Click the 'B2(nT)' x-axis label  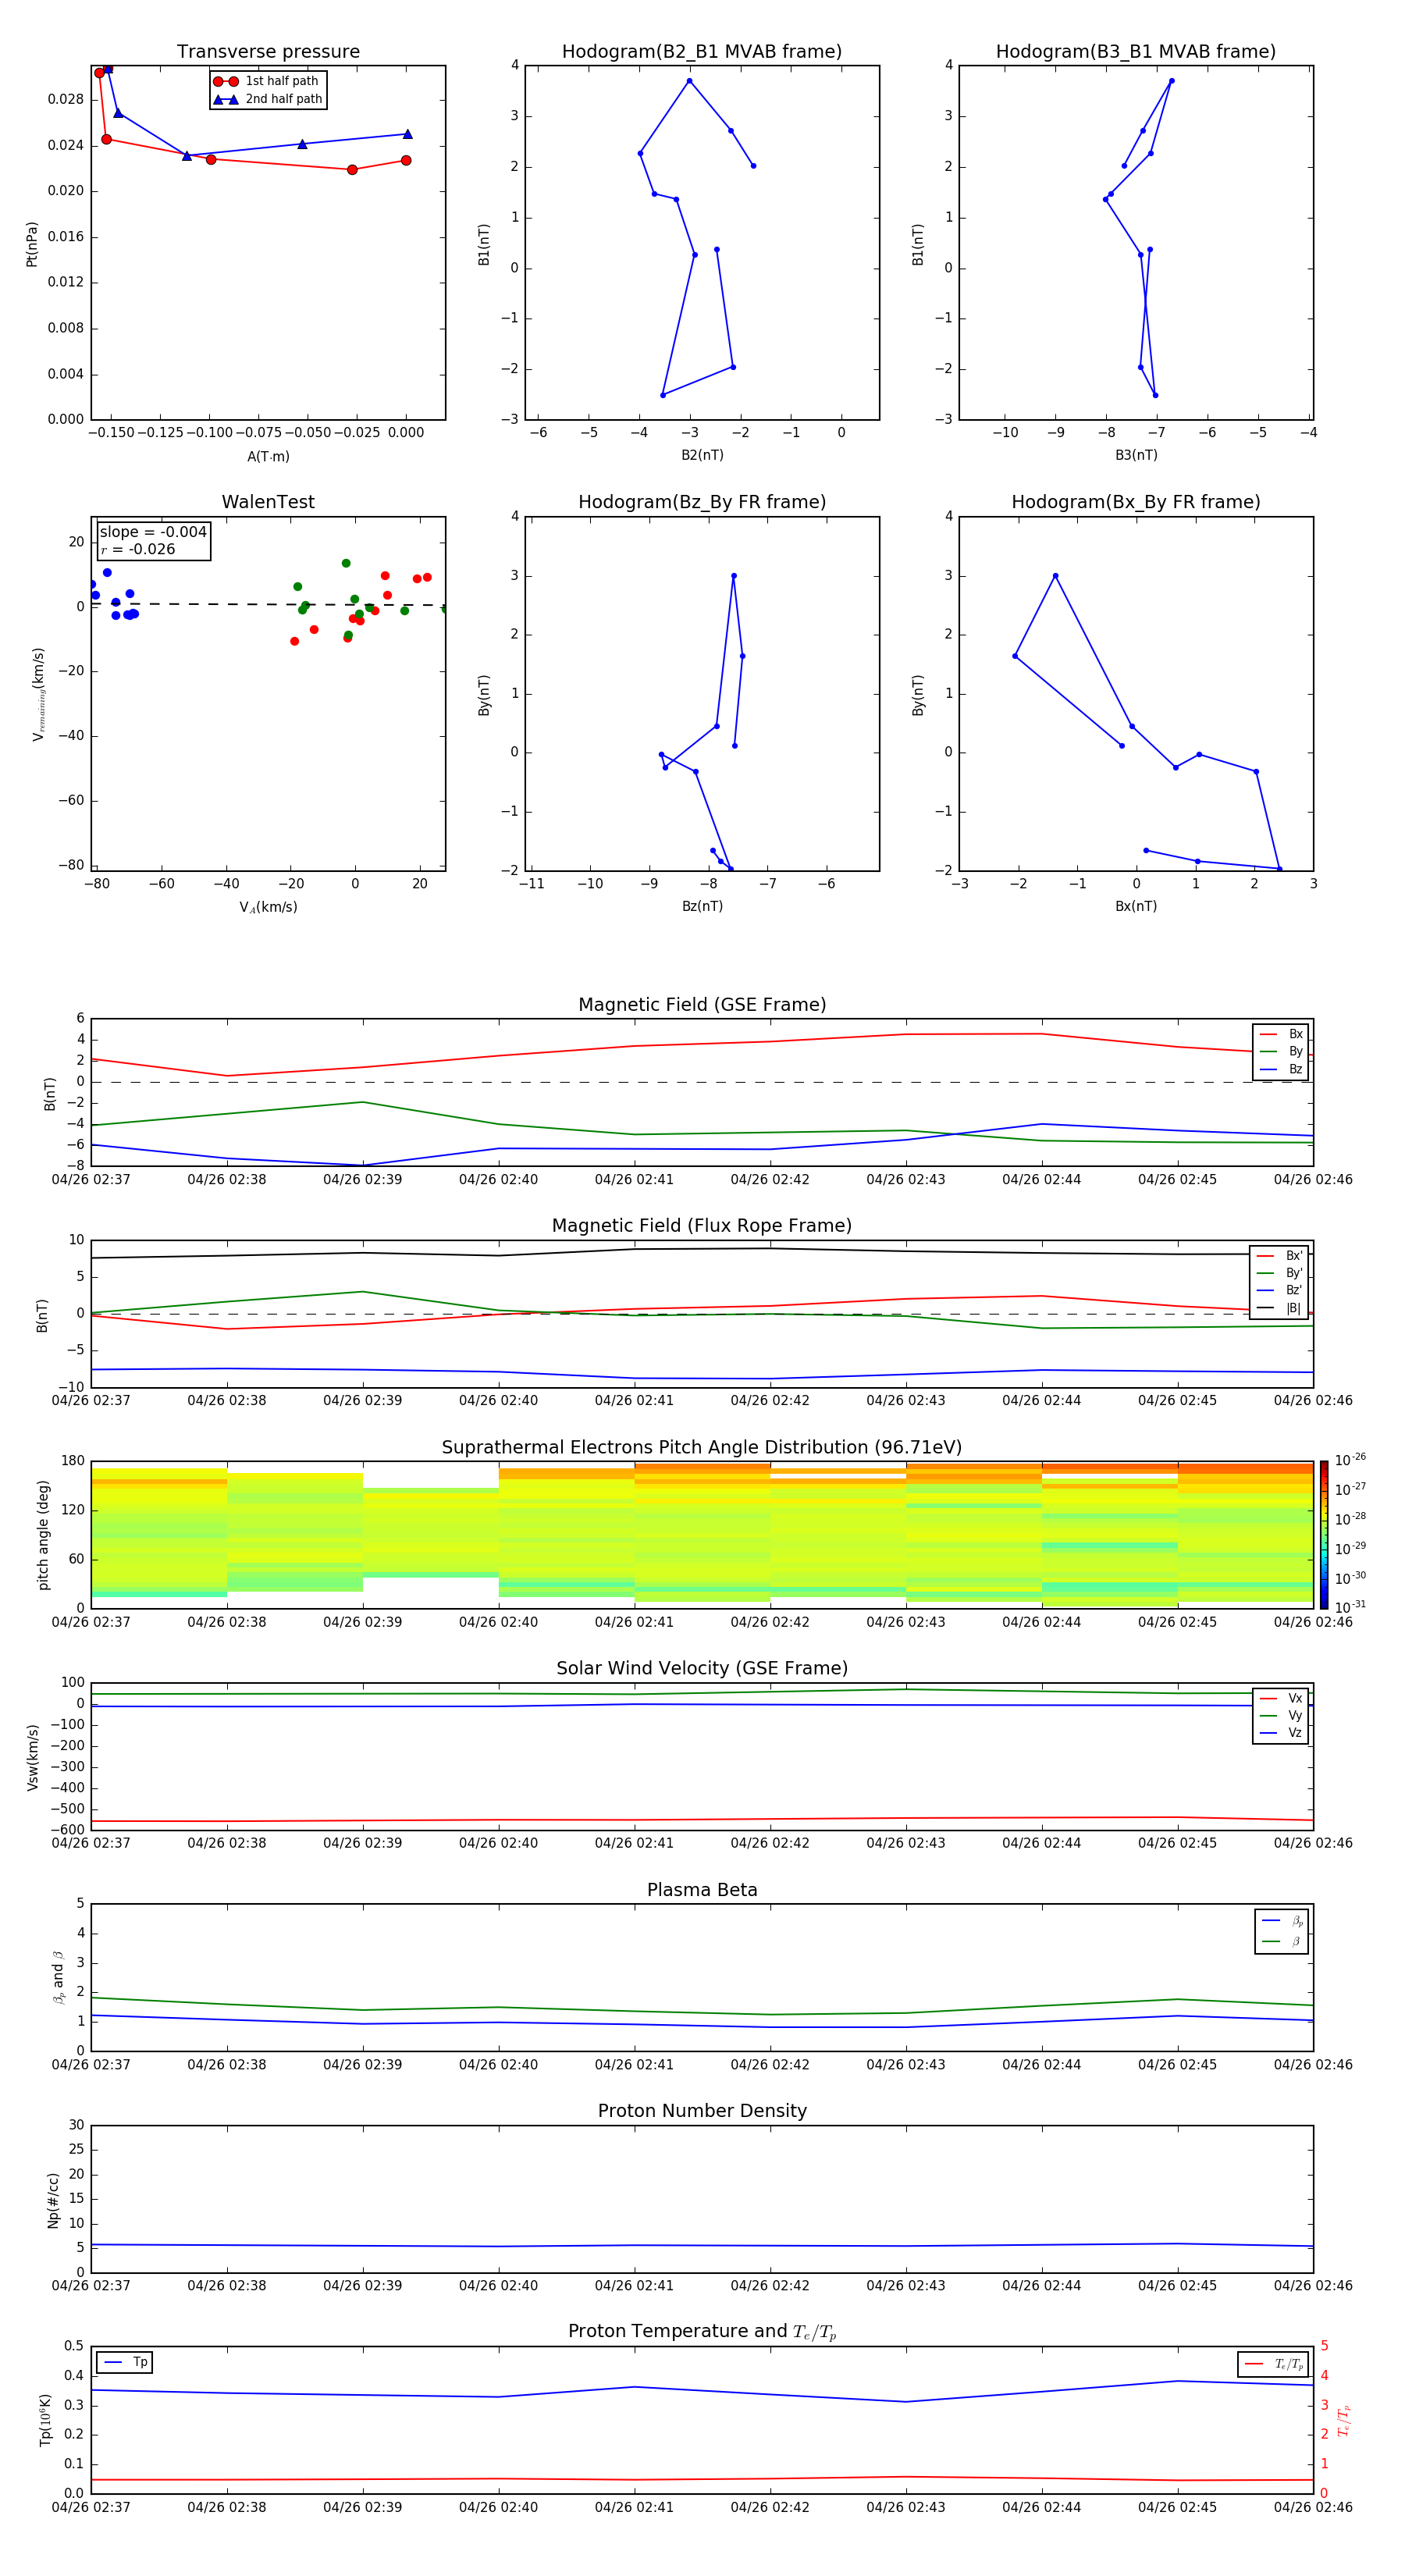pos(702,455)
